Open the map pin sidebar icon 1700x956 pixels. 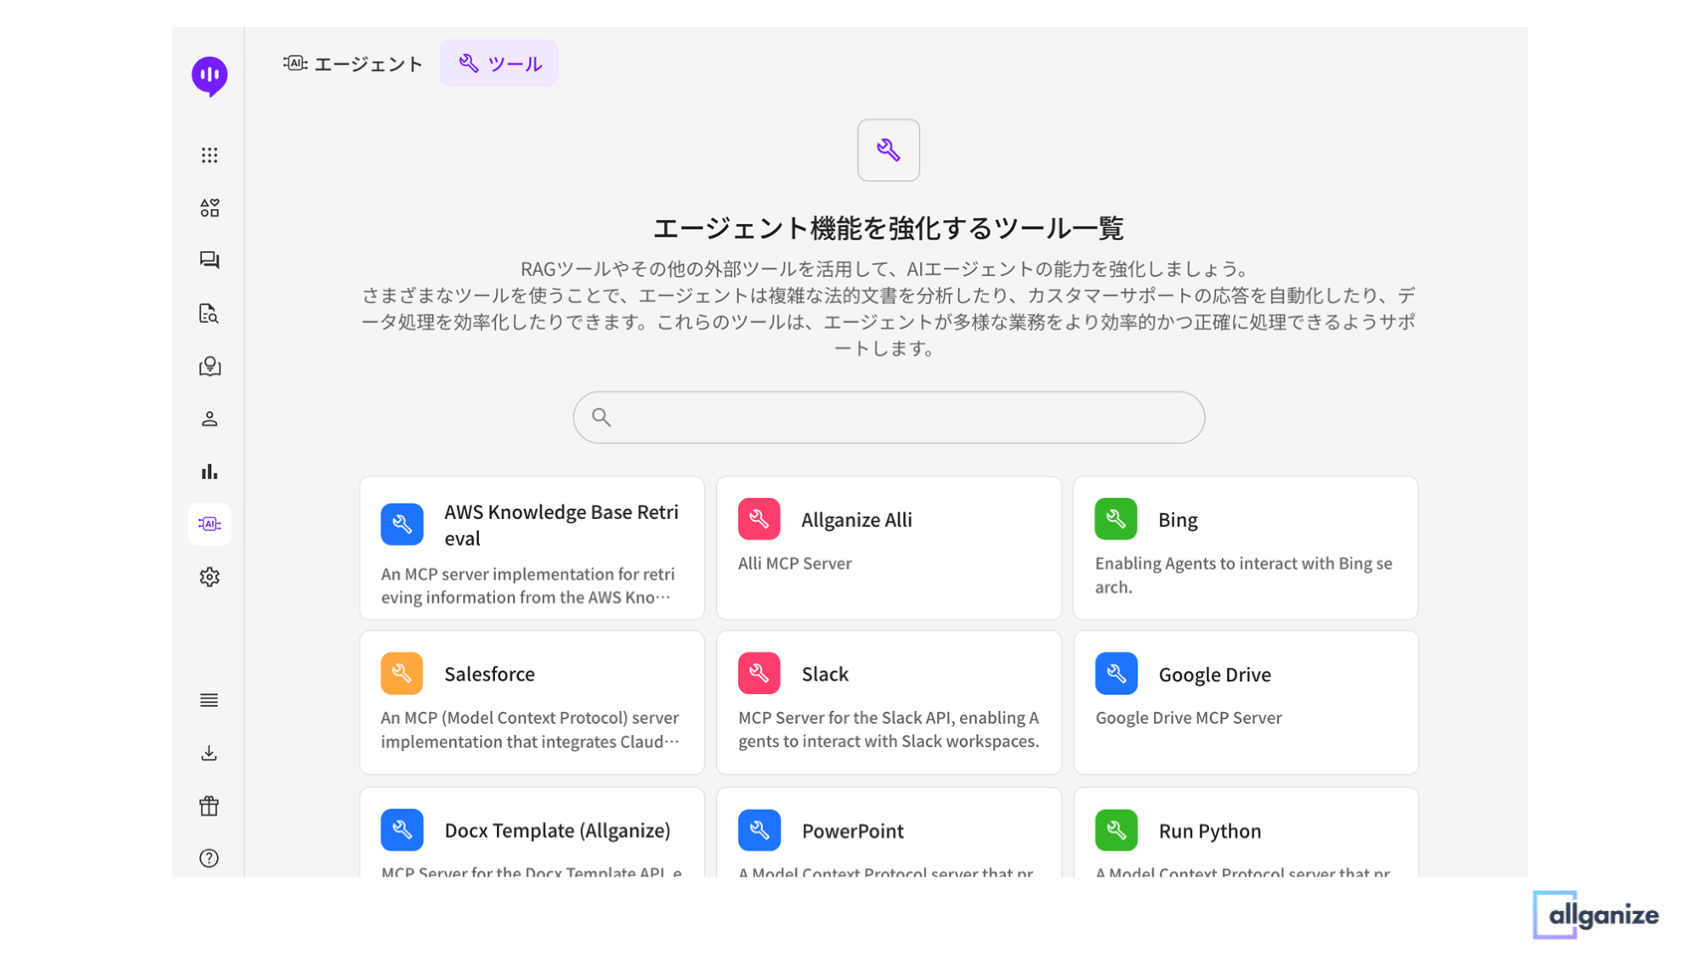coord(209,366)
